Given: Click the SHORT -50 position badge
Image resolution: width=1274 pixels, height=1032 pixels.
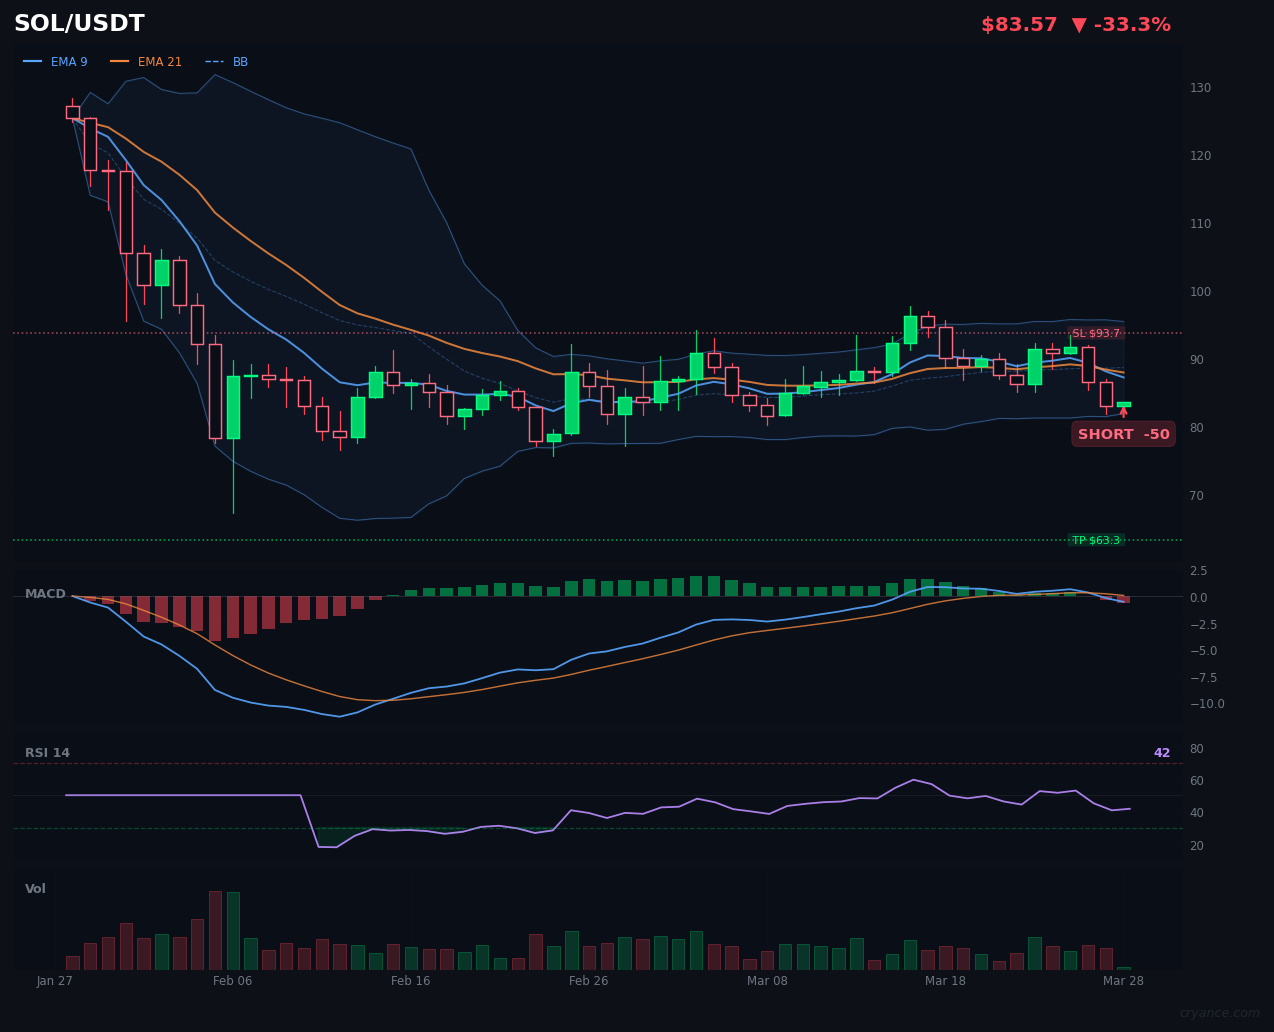Looking at the screenshot, I should coord(1123,434).
